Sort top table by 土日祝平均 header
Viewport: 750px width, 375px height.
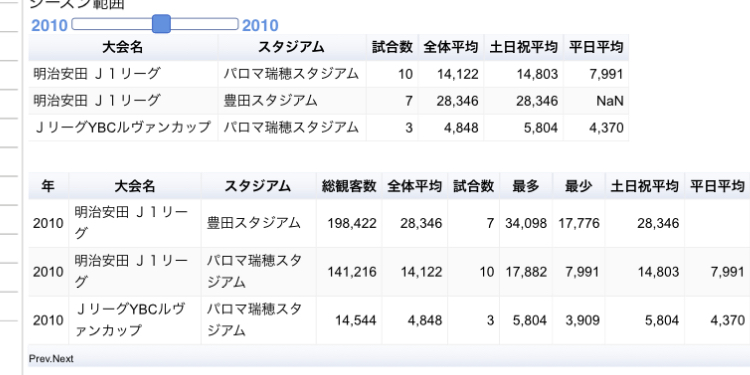click(x=524, y=47)
